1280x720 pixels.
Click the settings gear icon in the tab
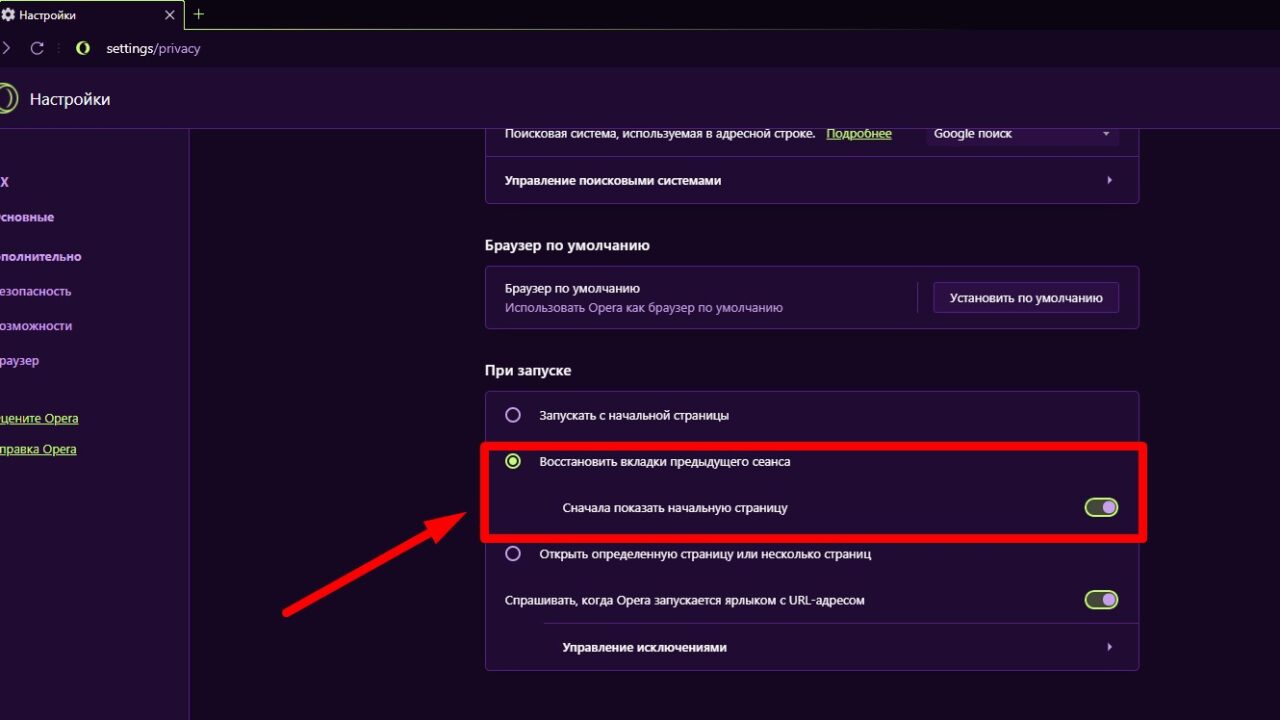pyautogui.click(x=8, y=15)
